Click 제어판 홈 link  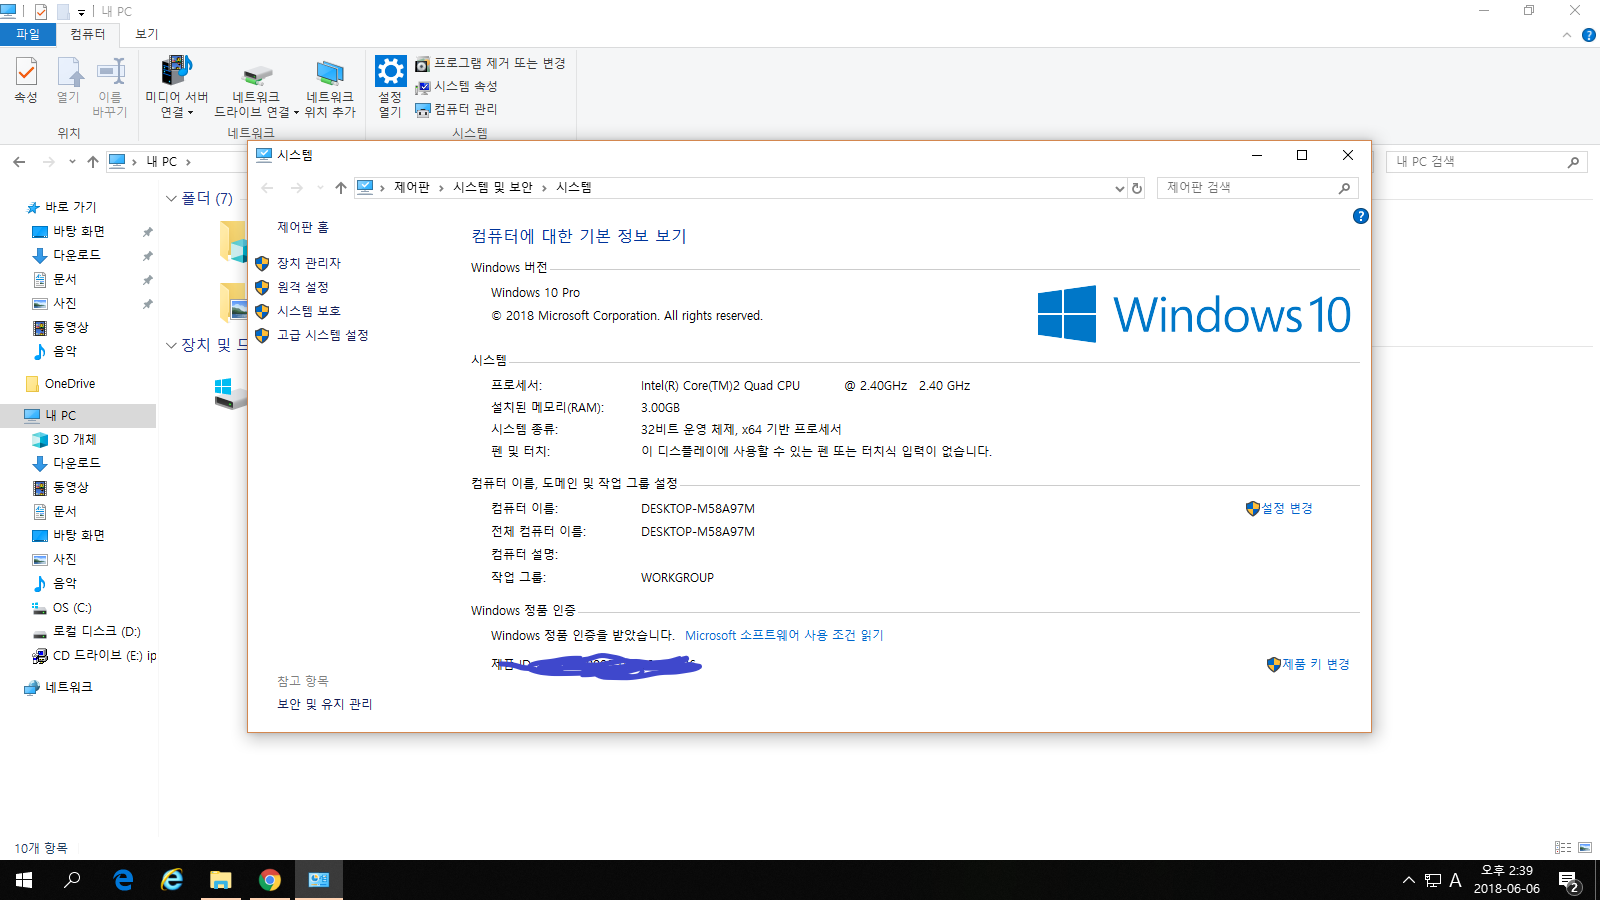coord(303,228)
